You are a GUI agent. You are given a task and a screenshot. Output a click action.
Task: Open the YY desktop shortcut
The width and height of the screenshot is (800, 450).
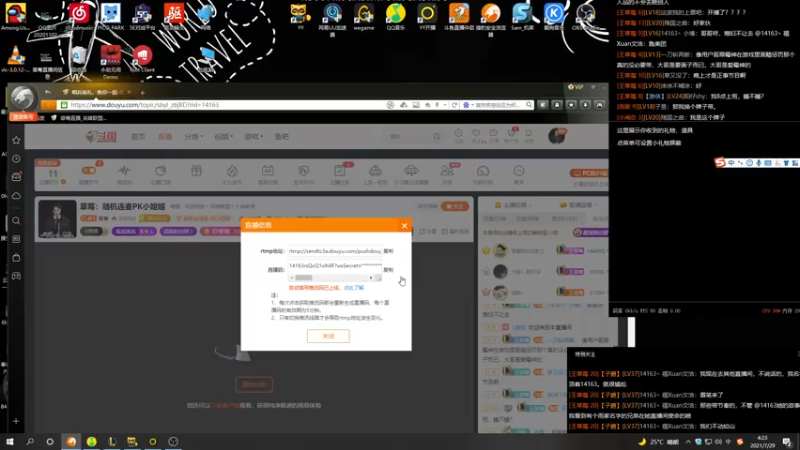tap(301, 16)
